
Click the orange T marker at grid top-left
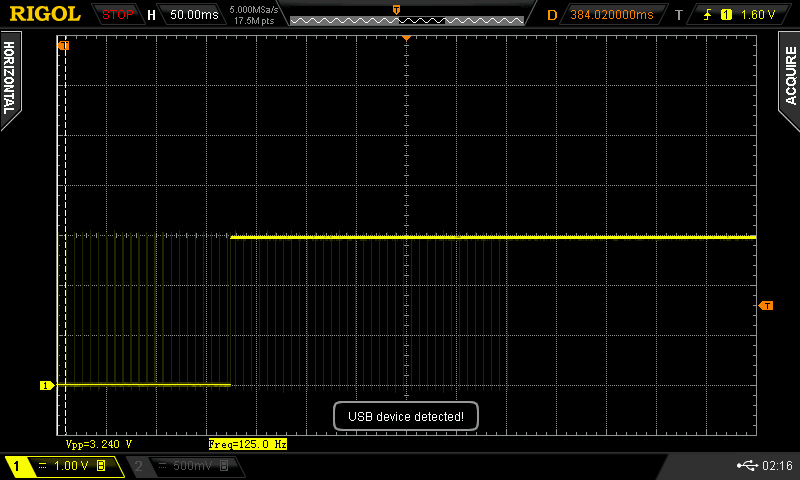coord(63,46)
